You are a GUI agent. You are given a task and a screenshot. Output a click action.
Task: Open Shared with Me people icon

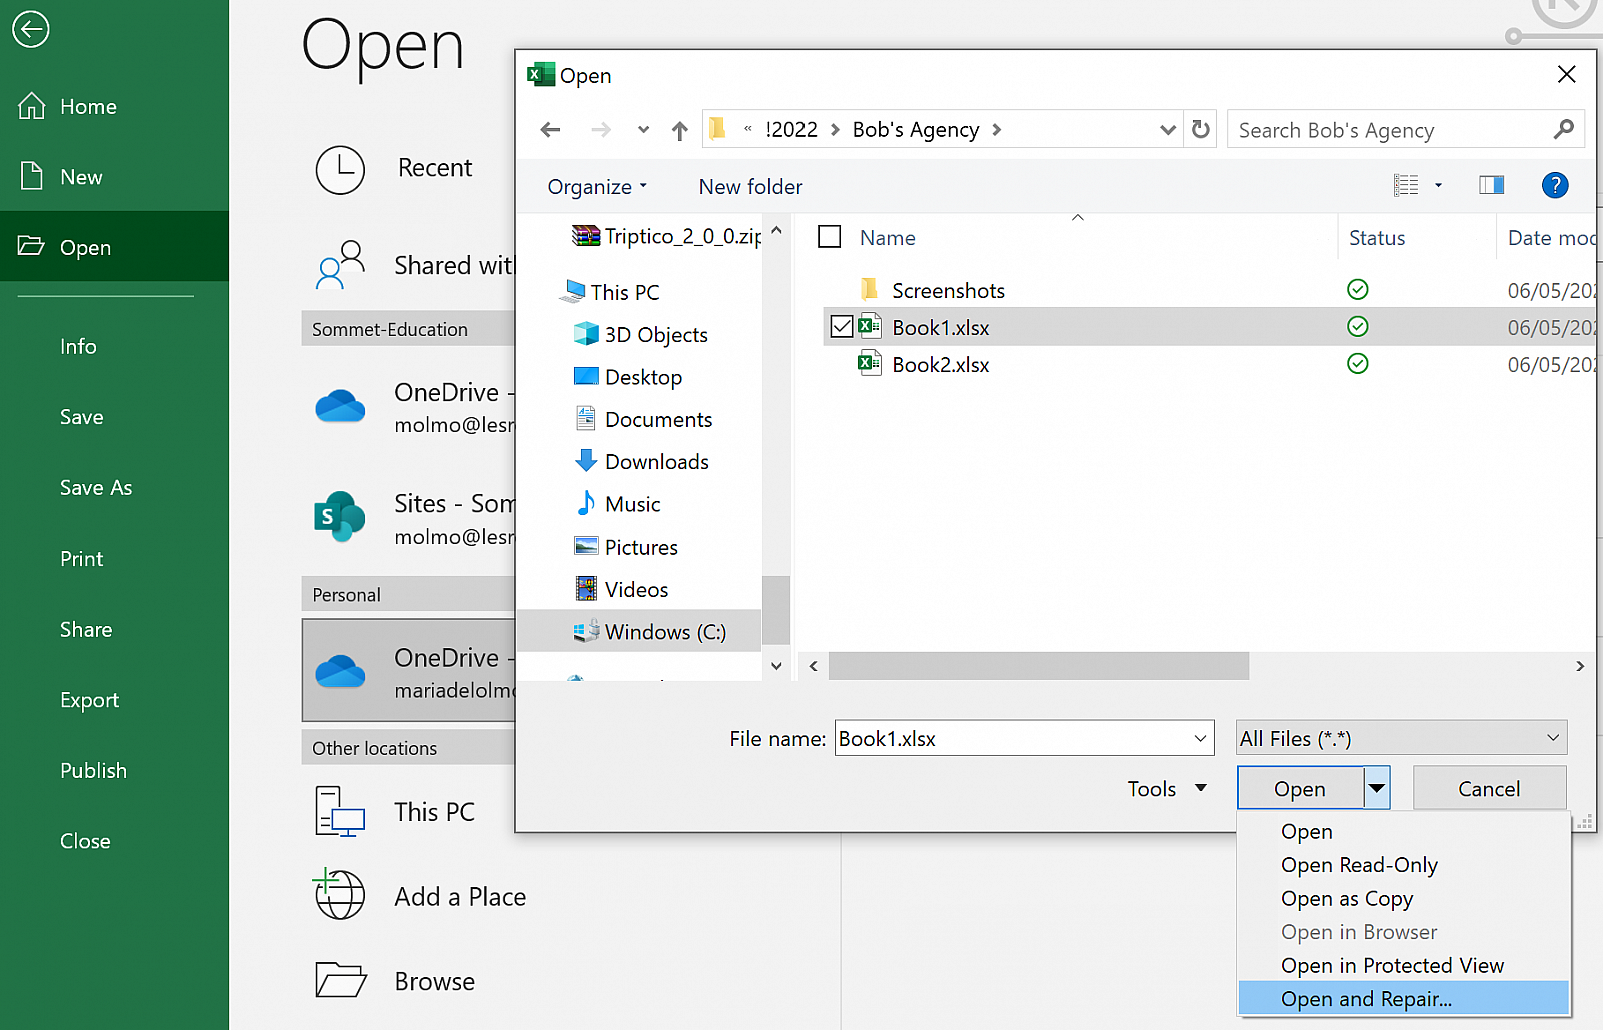coord(340,265)
